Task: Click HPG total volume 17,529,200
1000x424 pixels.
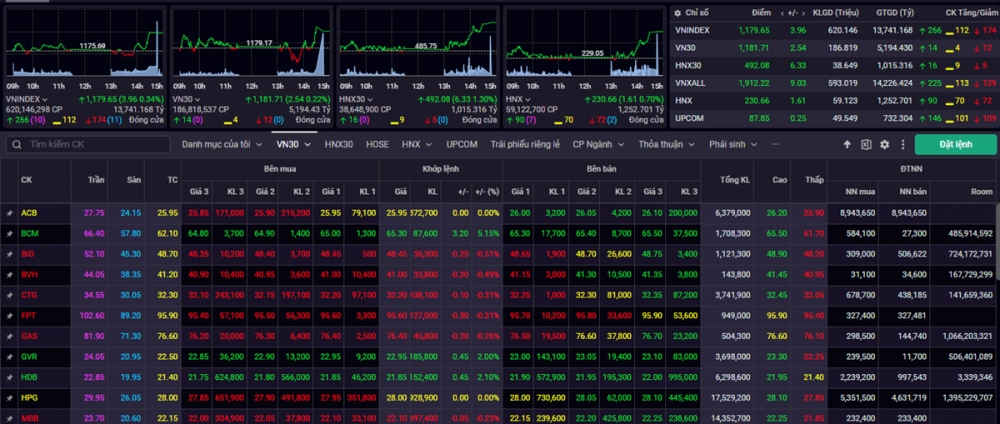Action: (732, 397)
